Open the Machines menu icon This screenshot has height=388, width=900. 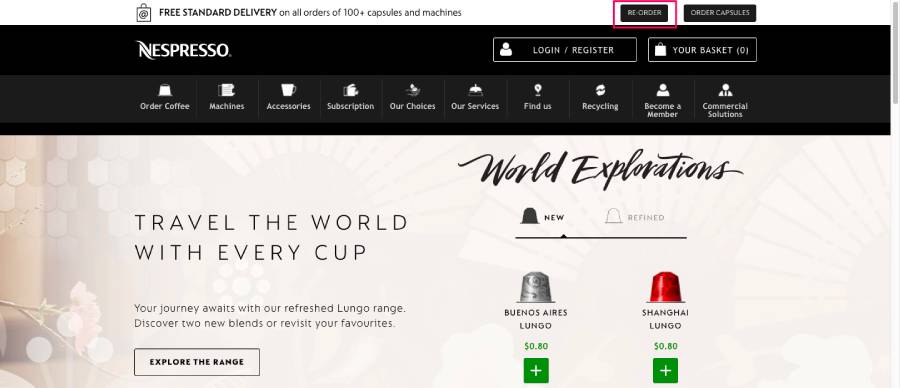227,90
